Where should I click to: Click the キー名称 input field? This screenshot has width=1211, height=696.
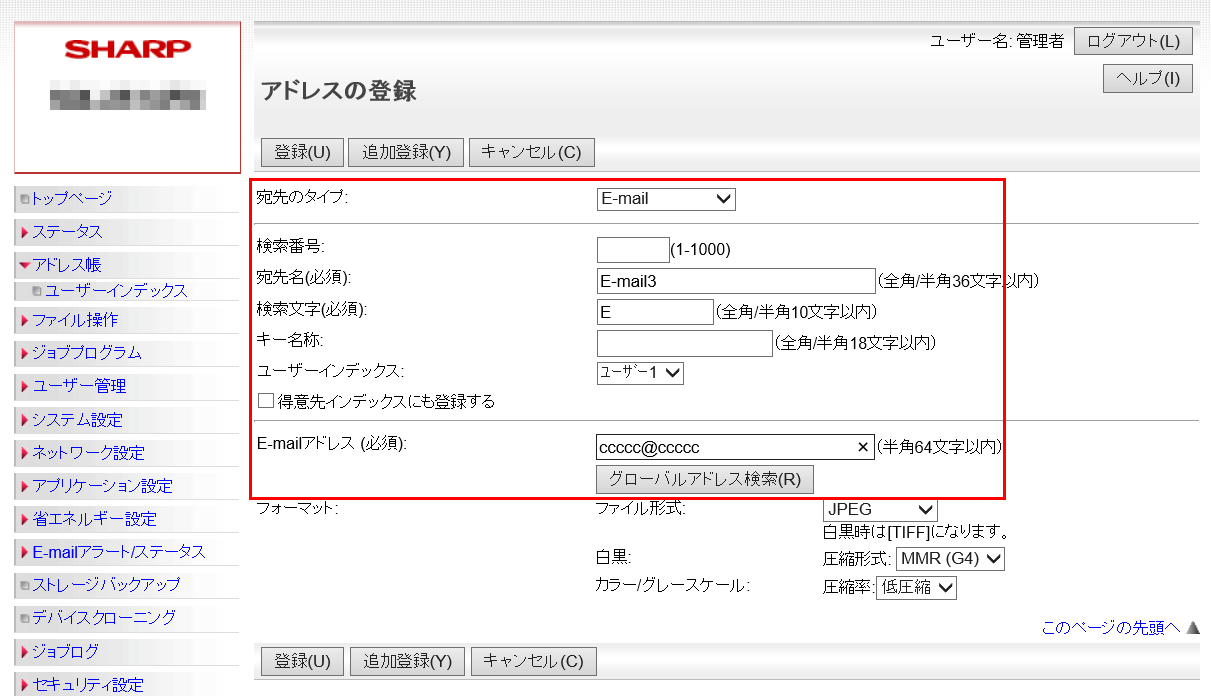685,343
